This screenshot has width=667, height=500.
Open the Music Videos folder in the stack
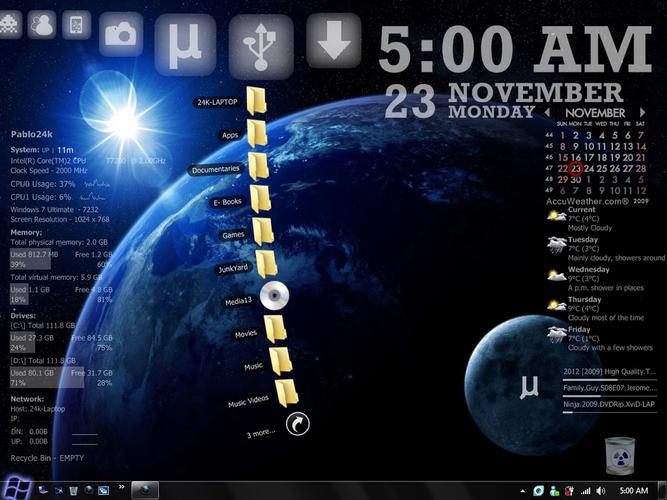(x=286, y=394)
